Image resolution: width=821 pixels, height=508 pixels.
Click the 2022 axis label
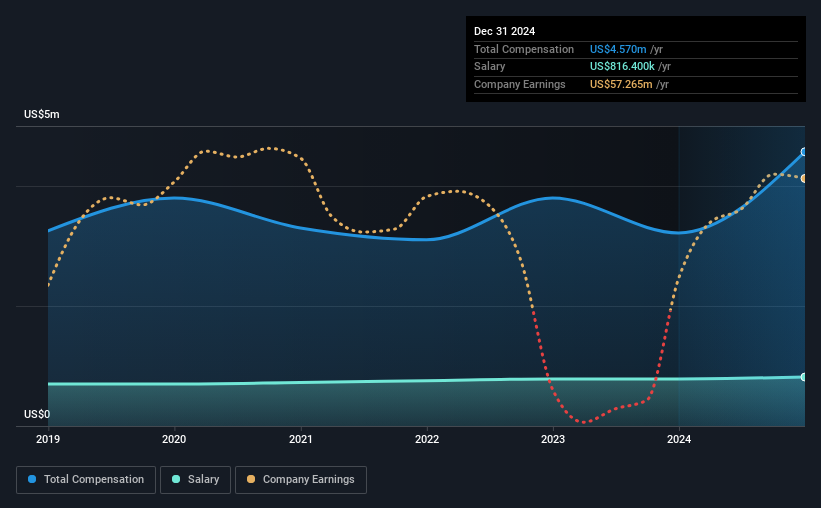pos(427,439)
